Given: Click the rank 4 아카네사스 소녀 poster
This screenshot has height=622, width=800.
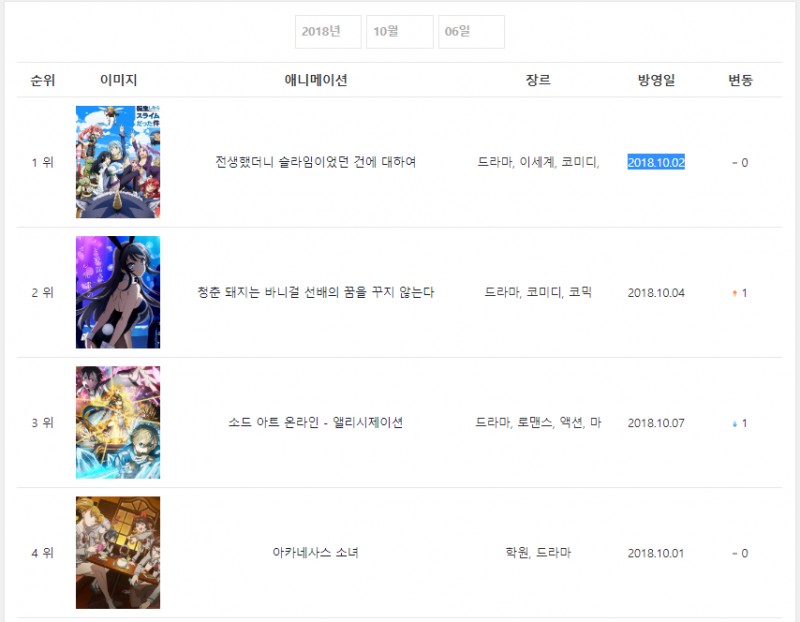Looking at the screenshot, I should (118, 552).
